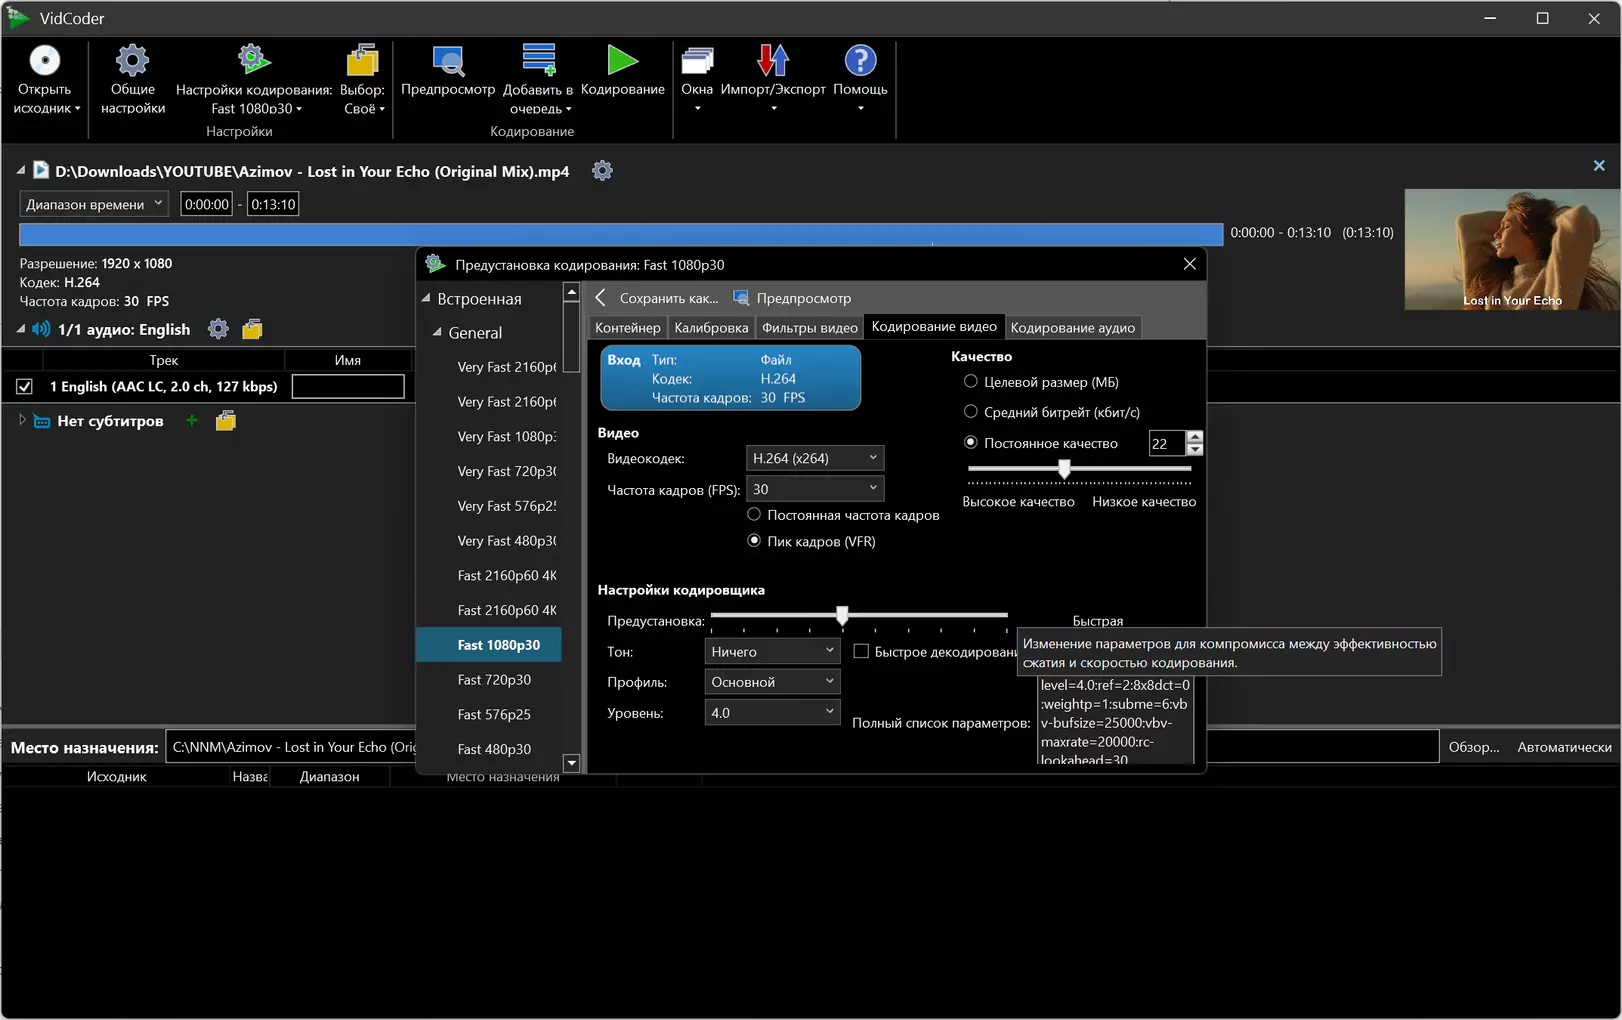
Task: Click the constant quality slider handle
Action: [1064, 468]
